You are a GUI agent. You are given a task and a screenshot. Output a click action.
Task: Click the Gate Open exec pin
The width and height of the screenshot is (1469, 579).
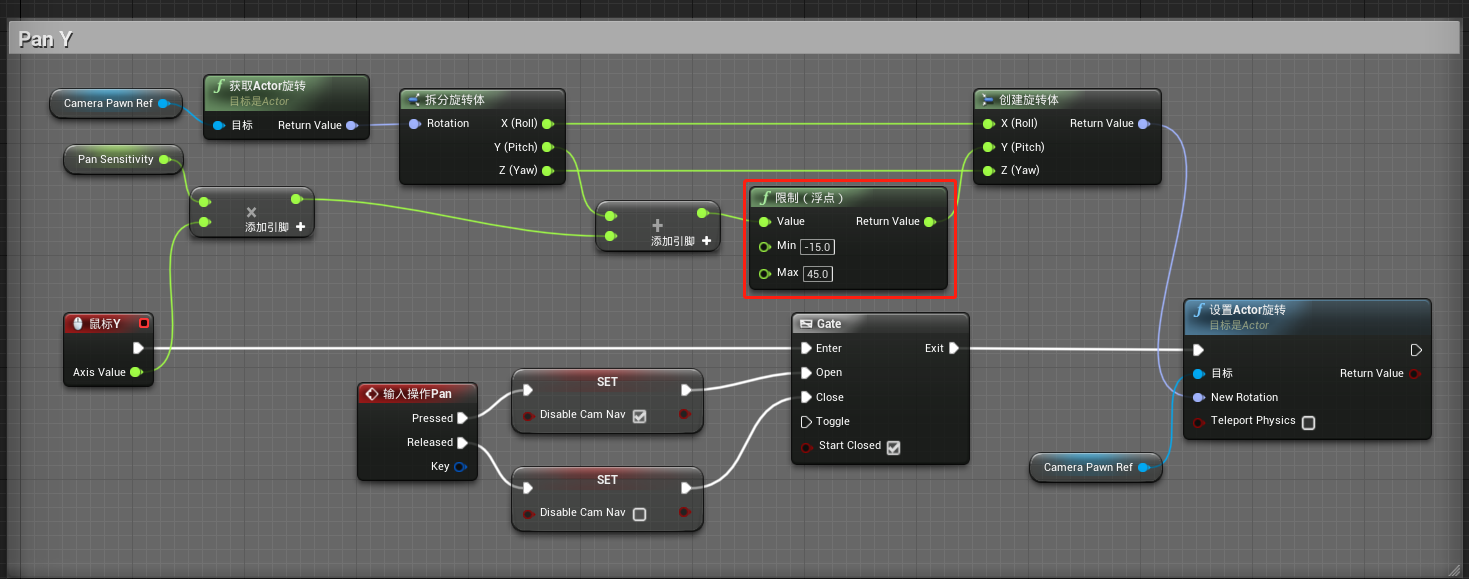coord(806,373)
